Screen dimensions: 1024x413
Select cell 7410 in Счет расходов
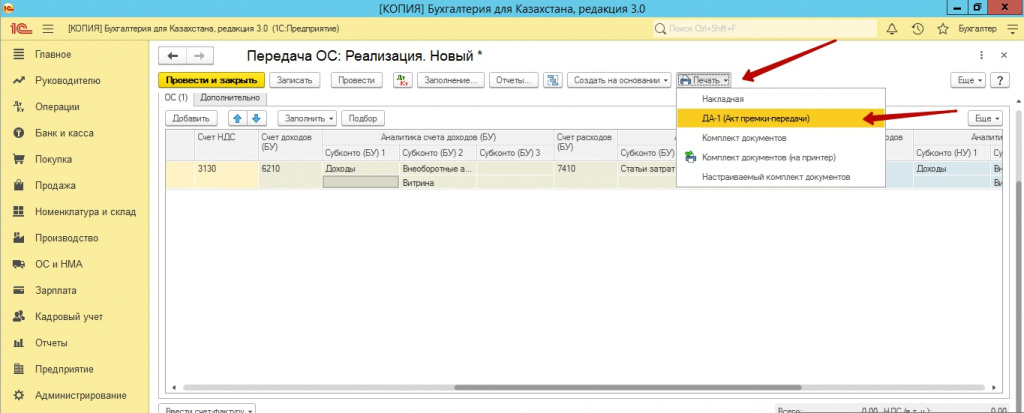point(585,169)
